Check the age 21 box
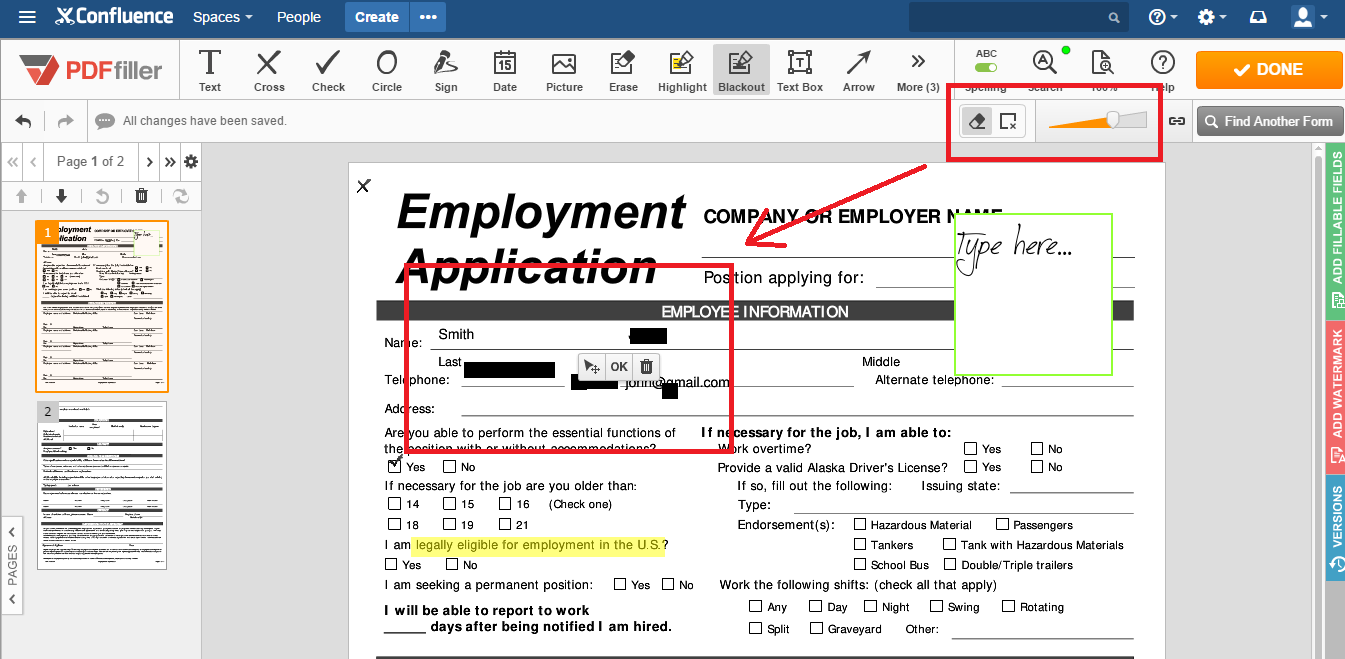The height and width of the screenshot is (659, 1345). [x=505, y=524]
